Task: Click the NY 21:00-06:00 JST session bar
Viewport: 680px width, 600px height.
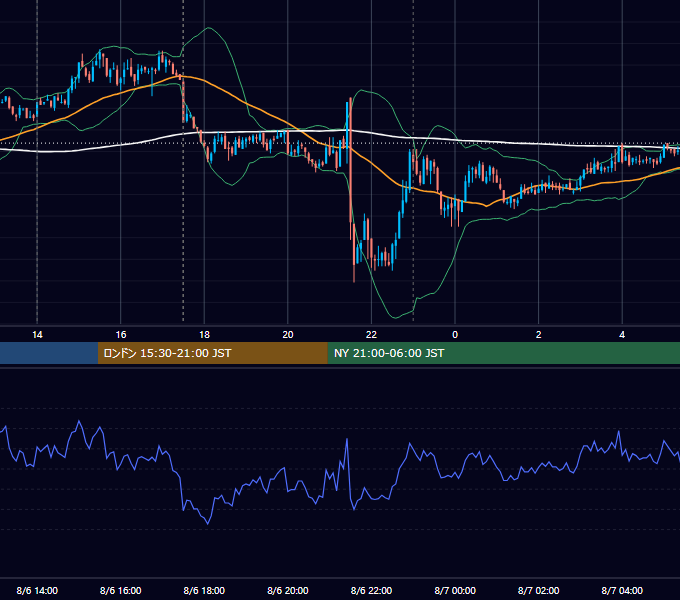Action: [x=503, y=353]
